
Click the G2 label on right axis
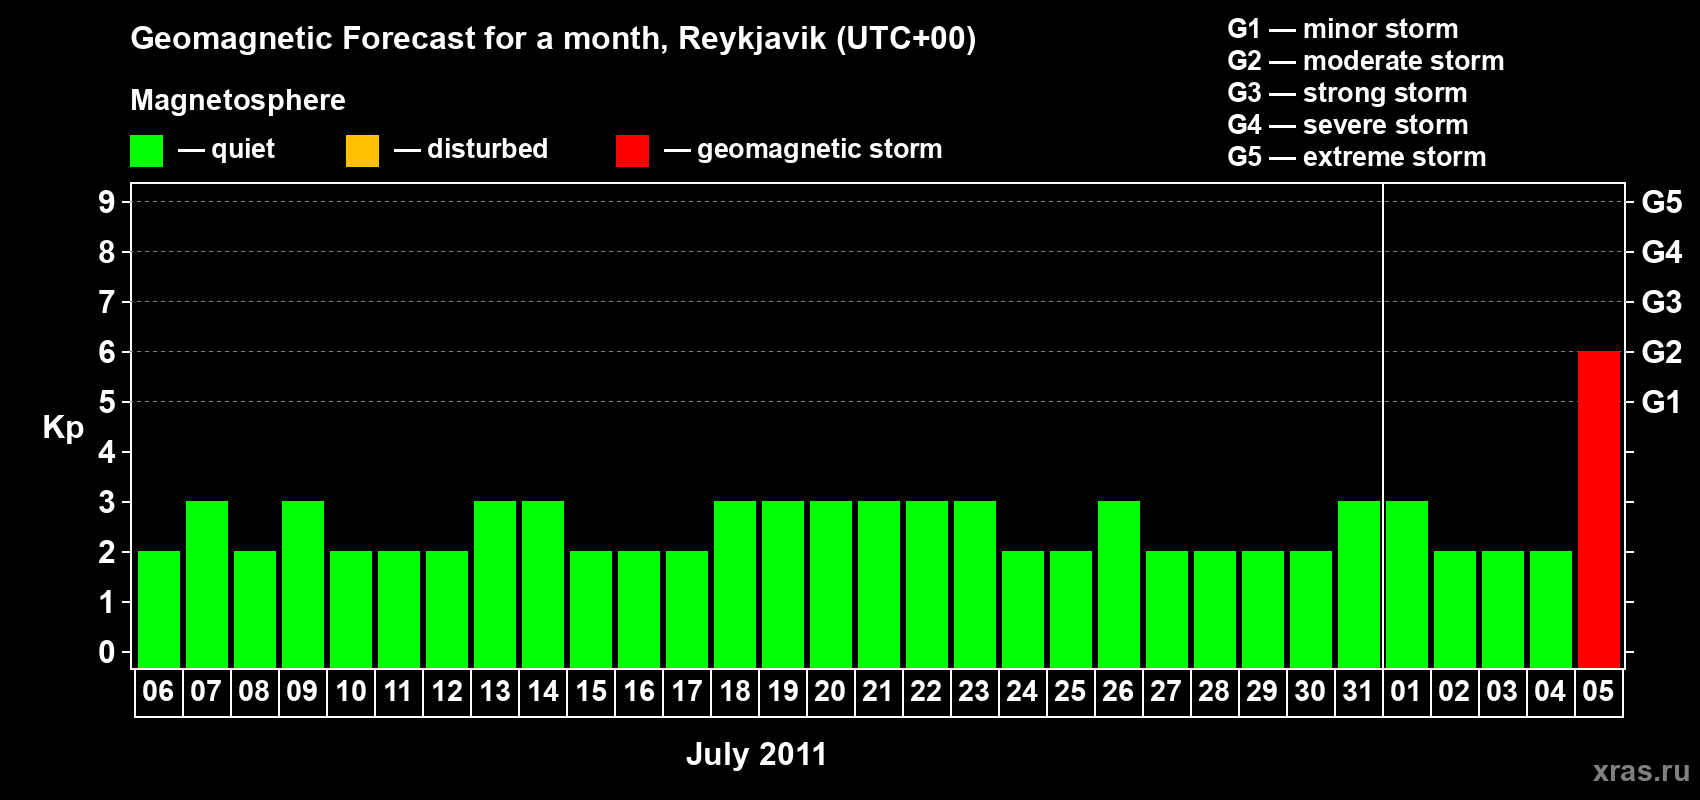click(x=1662, y=352)
